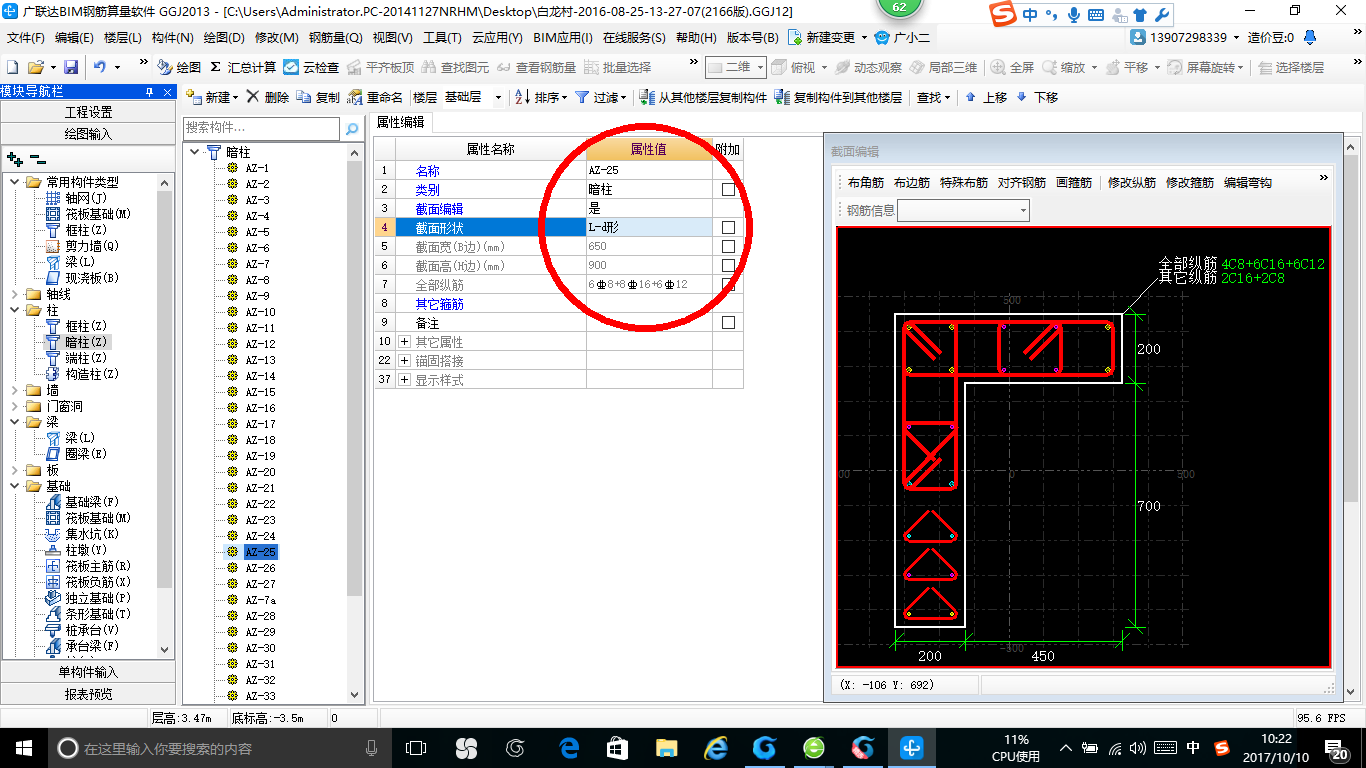Click 工程设置 navigation button
This screenshot has width=1366, height=768.
pyautogui.click(x=88, y=112)
